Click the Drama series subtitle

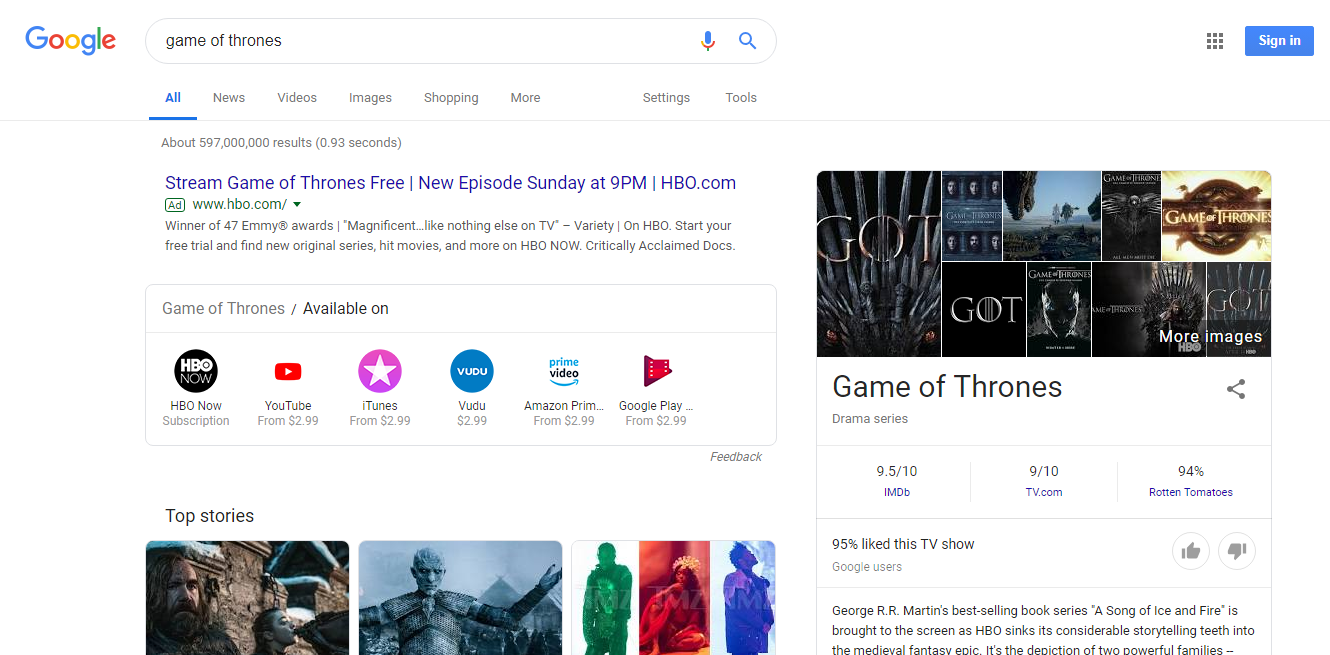tap(870, 419)
